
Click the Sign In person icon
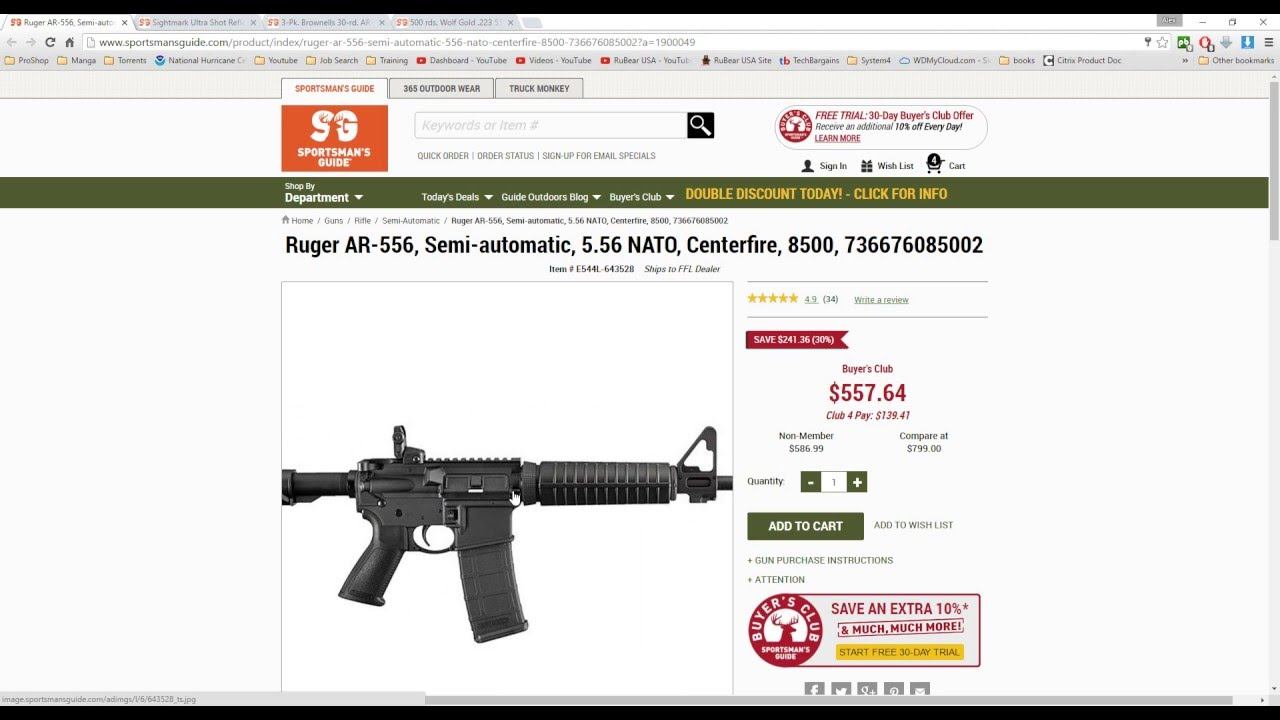coord(808,166)
